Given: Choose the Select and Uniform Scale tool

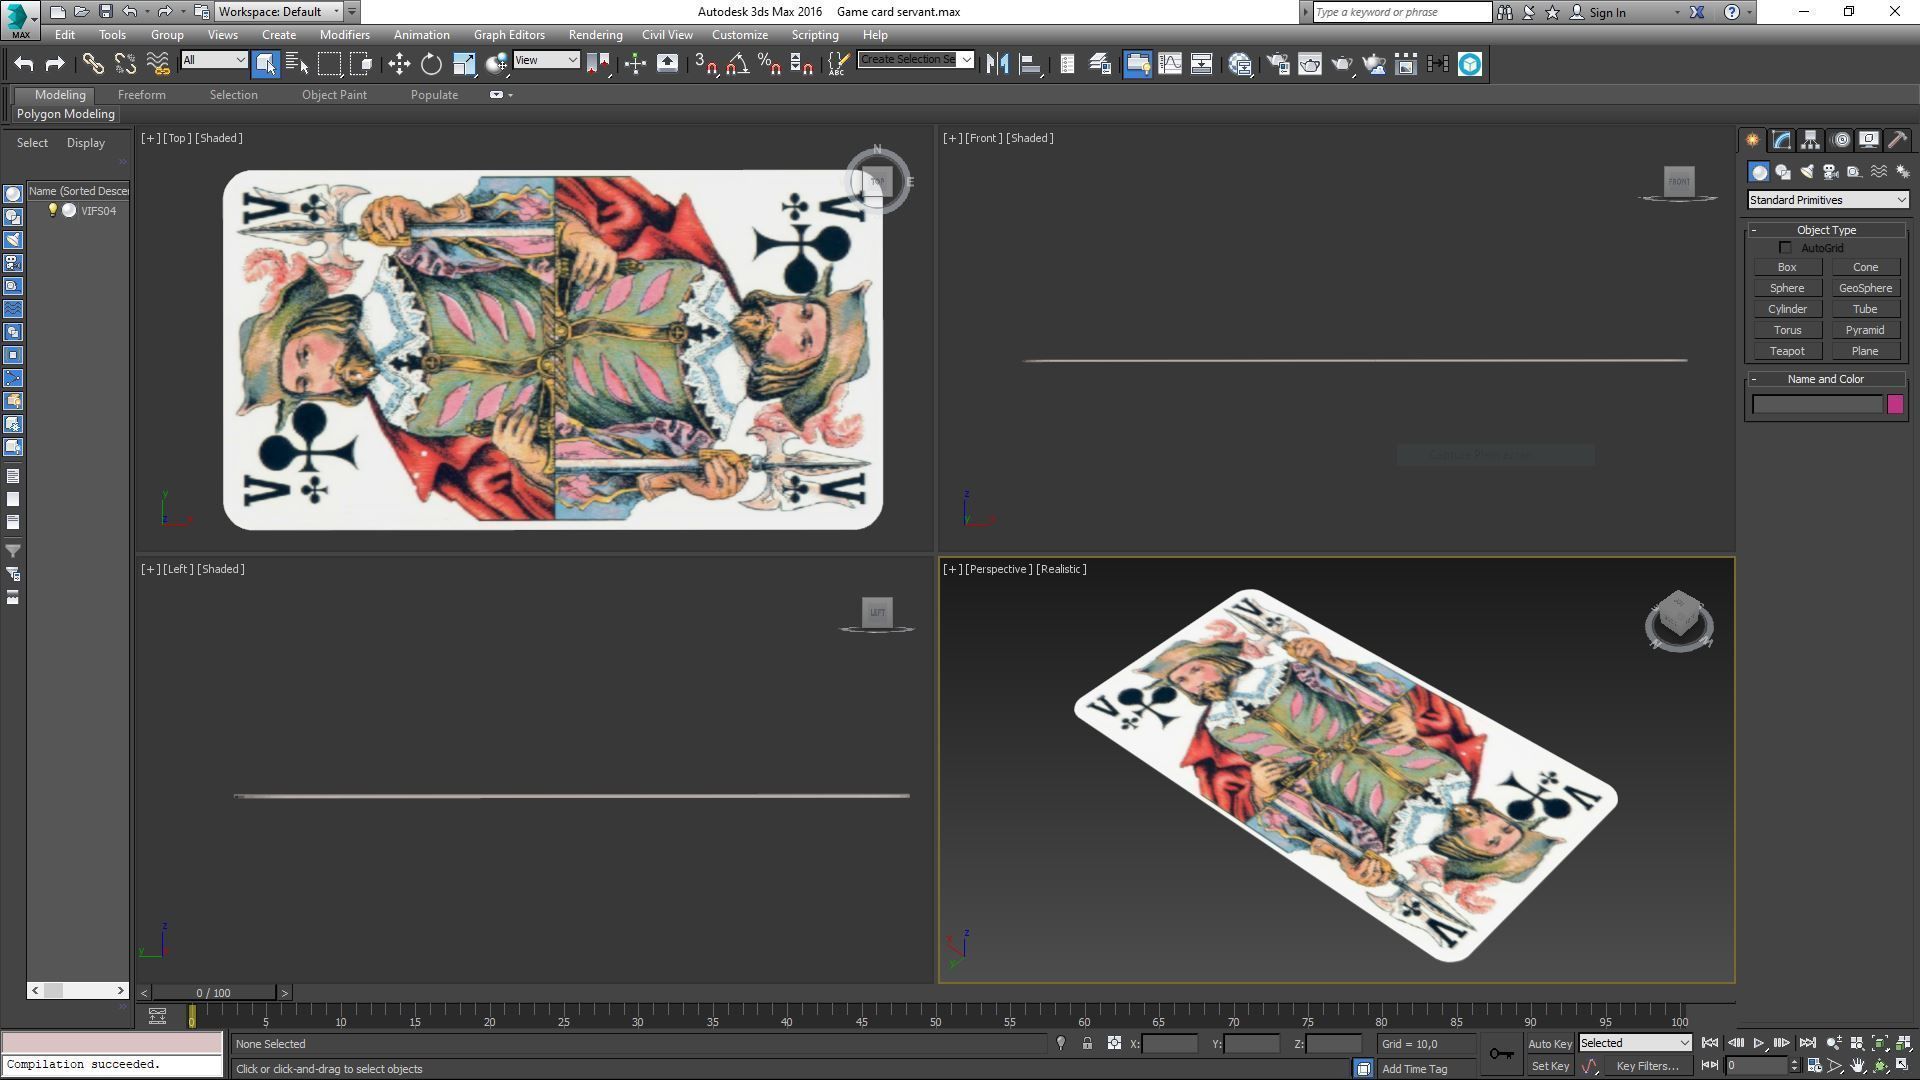Looking at the screenshot, I should click(464, 64).
